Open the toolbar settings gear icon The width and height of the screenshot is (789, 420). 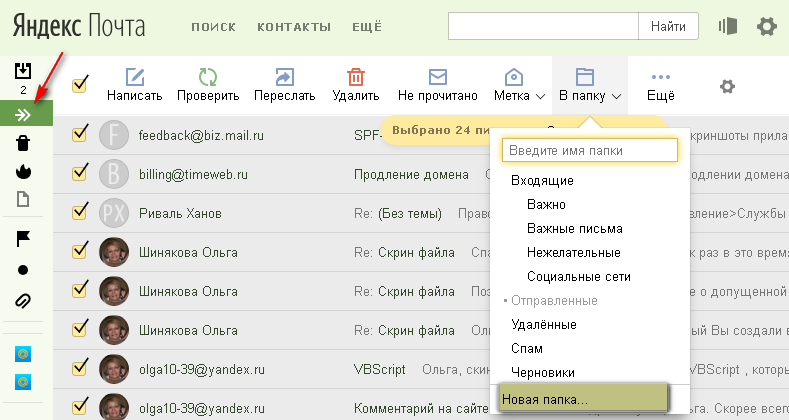point(727,87)
